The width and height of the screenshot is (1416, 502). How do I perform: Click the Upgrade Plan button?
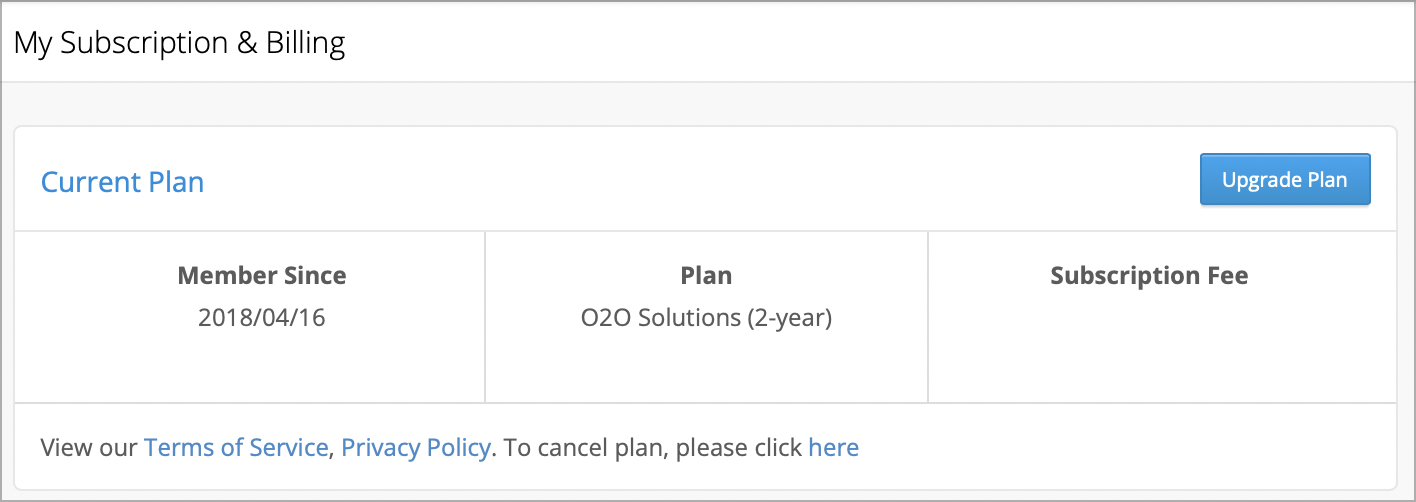pos(1285,180)
